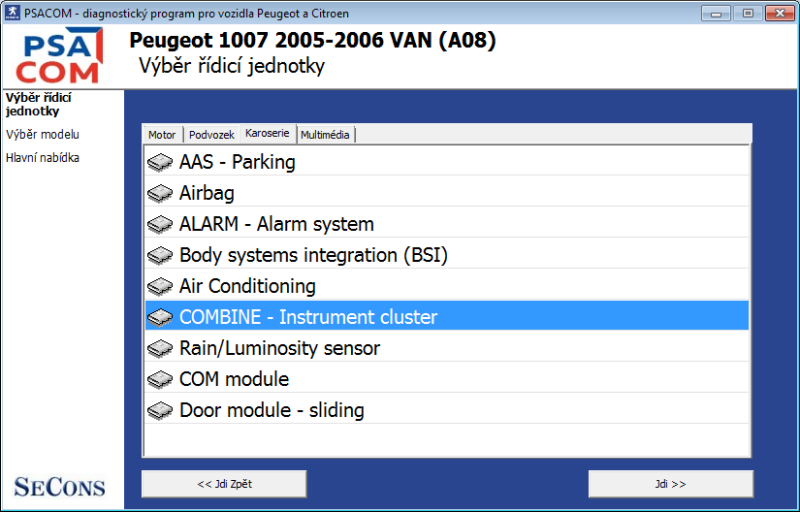Screen dimensions: 800x512
Task: Select the Airbag list entry text
Action: coord(207,193)
